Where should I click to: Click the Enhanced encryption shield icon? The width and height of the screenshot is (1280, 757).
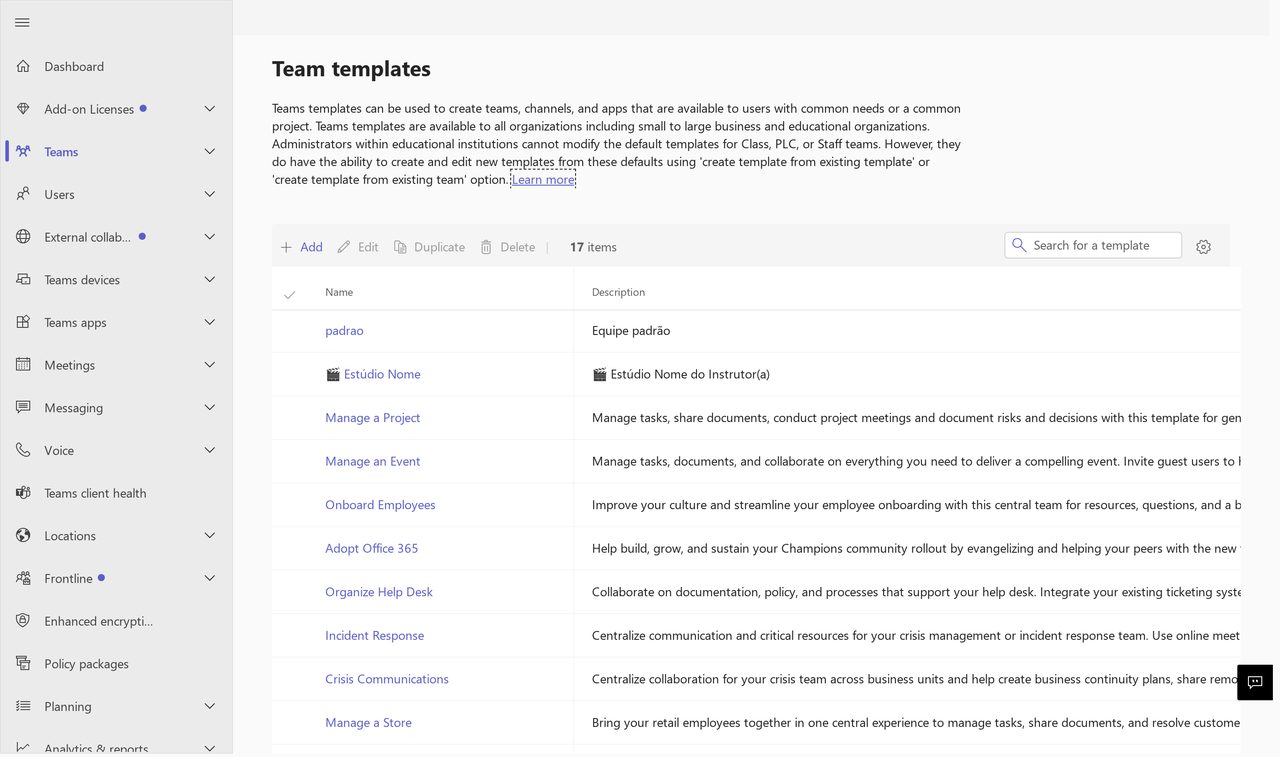(x=23, y=621)
